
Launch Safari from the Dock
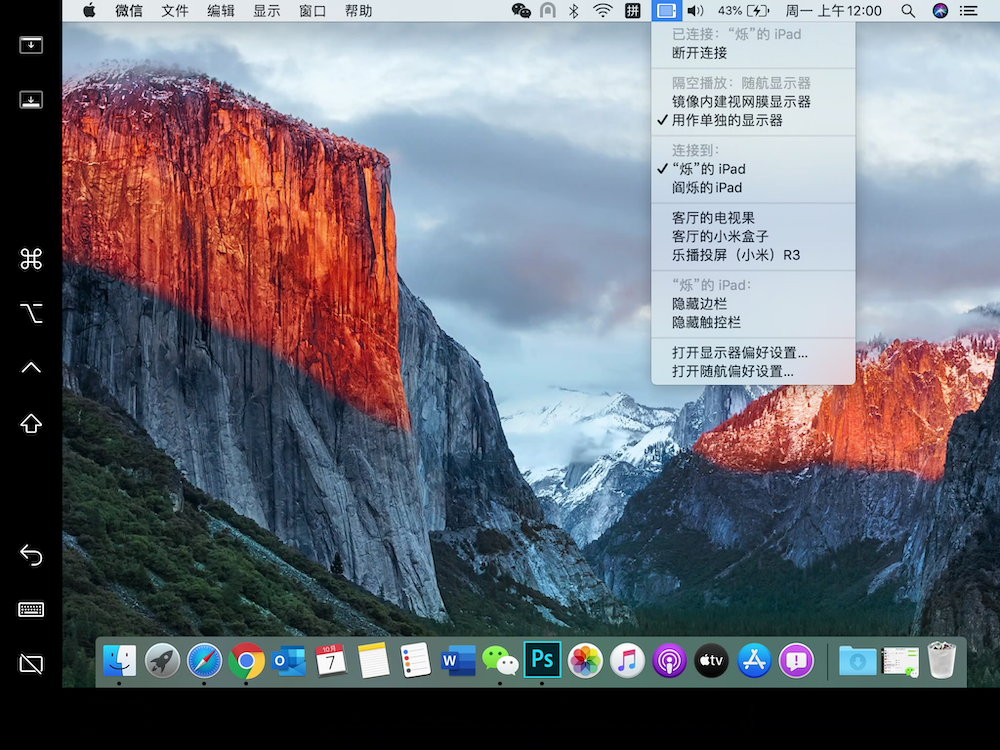pos(204,660)
